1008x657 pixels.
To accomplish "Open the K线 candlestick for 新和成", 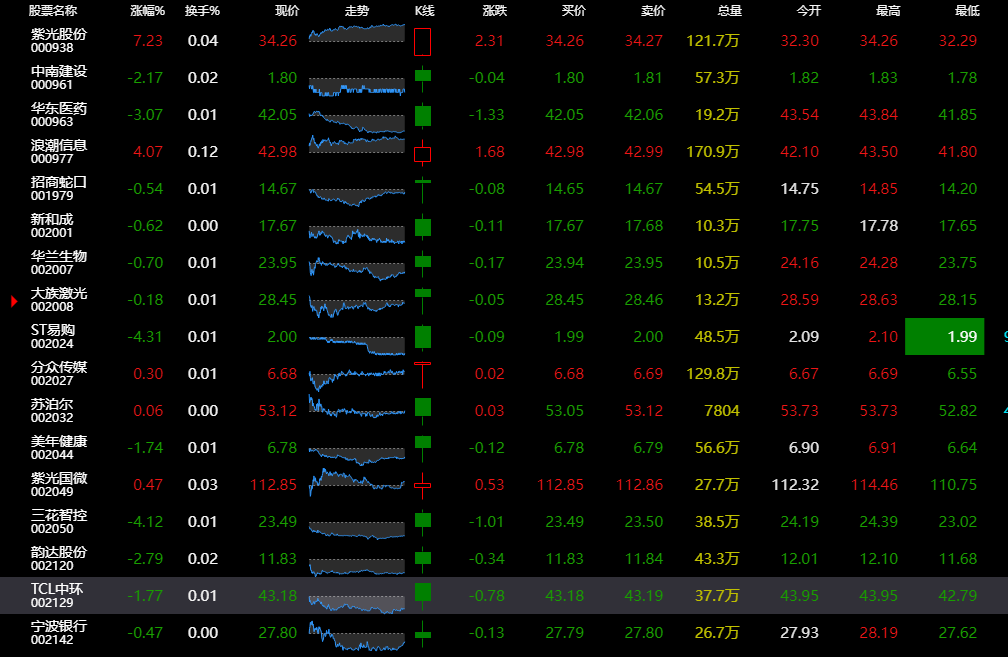I will coord(422,226).
